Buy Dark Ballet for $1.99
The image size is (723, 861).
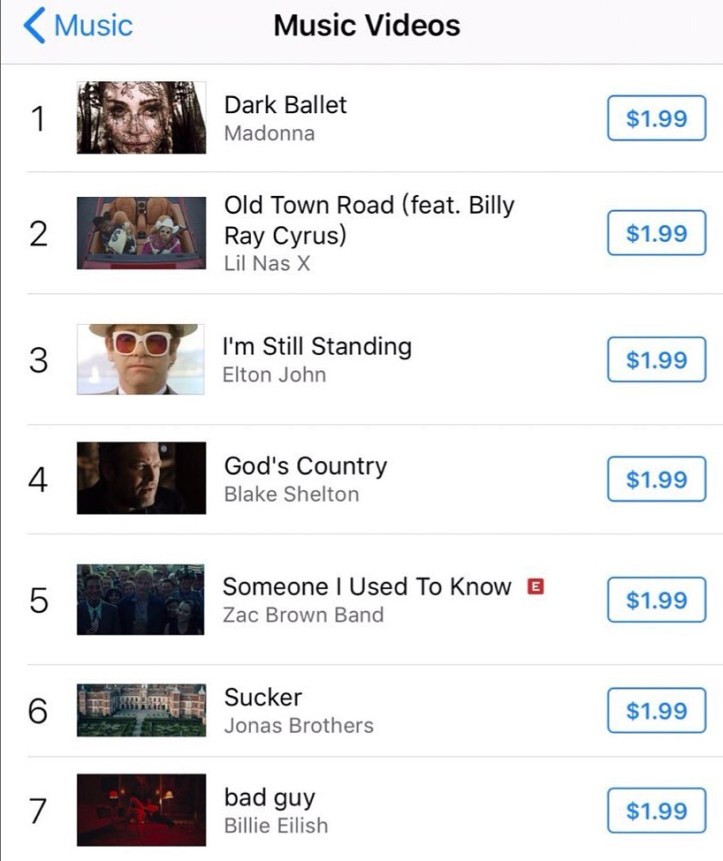(656, 119)
